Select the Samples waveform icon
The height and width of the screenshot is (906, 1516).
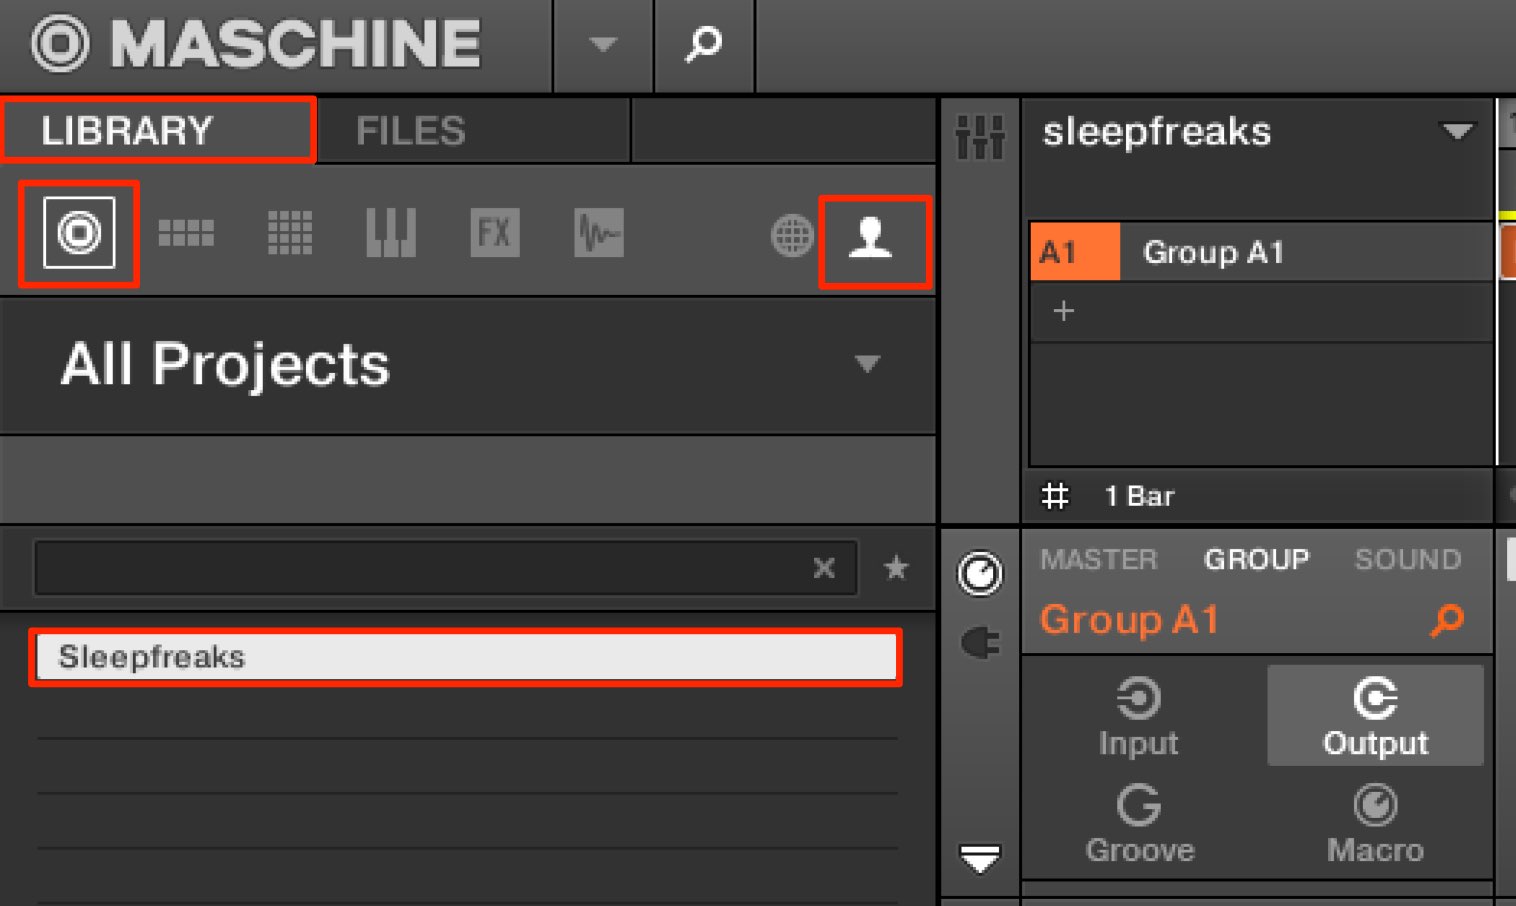pos(599,233)
